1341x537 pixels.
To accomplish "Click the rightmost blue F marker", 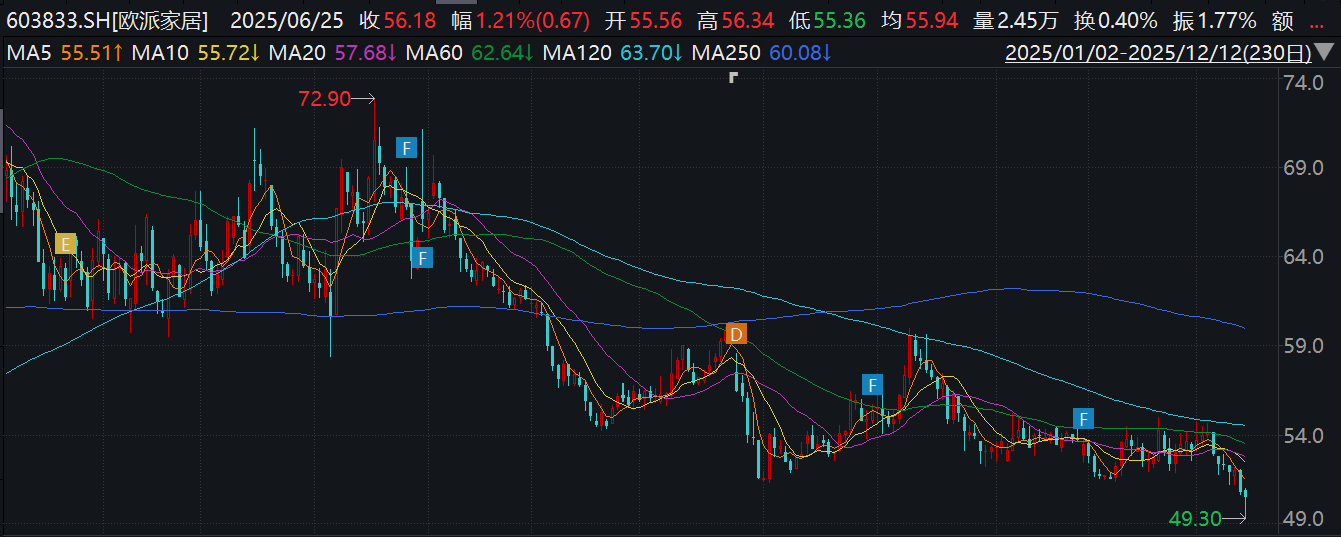I will pos(1083,418).
